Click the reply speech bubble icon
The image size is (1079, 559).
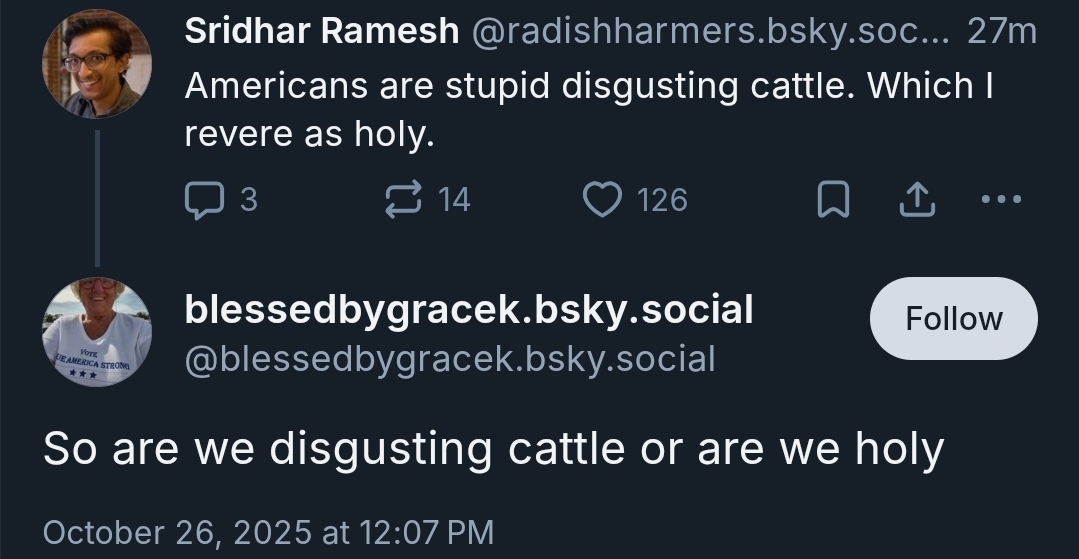coord(204,200)
